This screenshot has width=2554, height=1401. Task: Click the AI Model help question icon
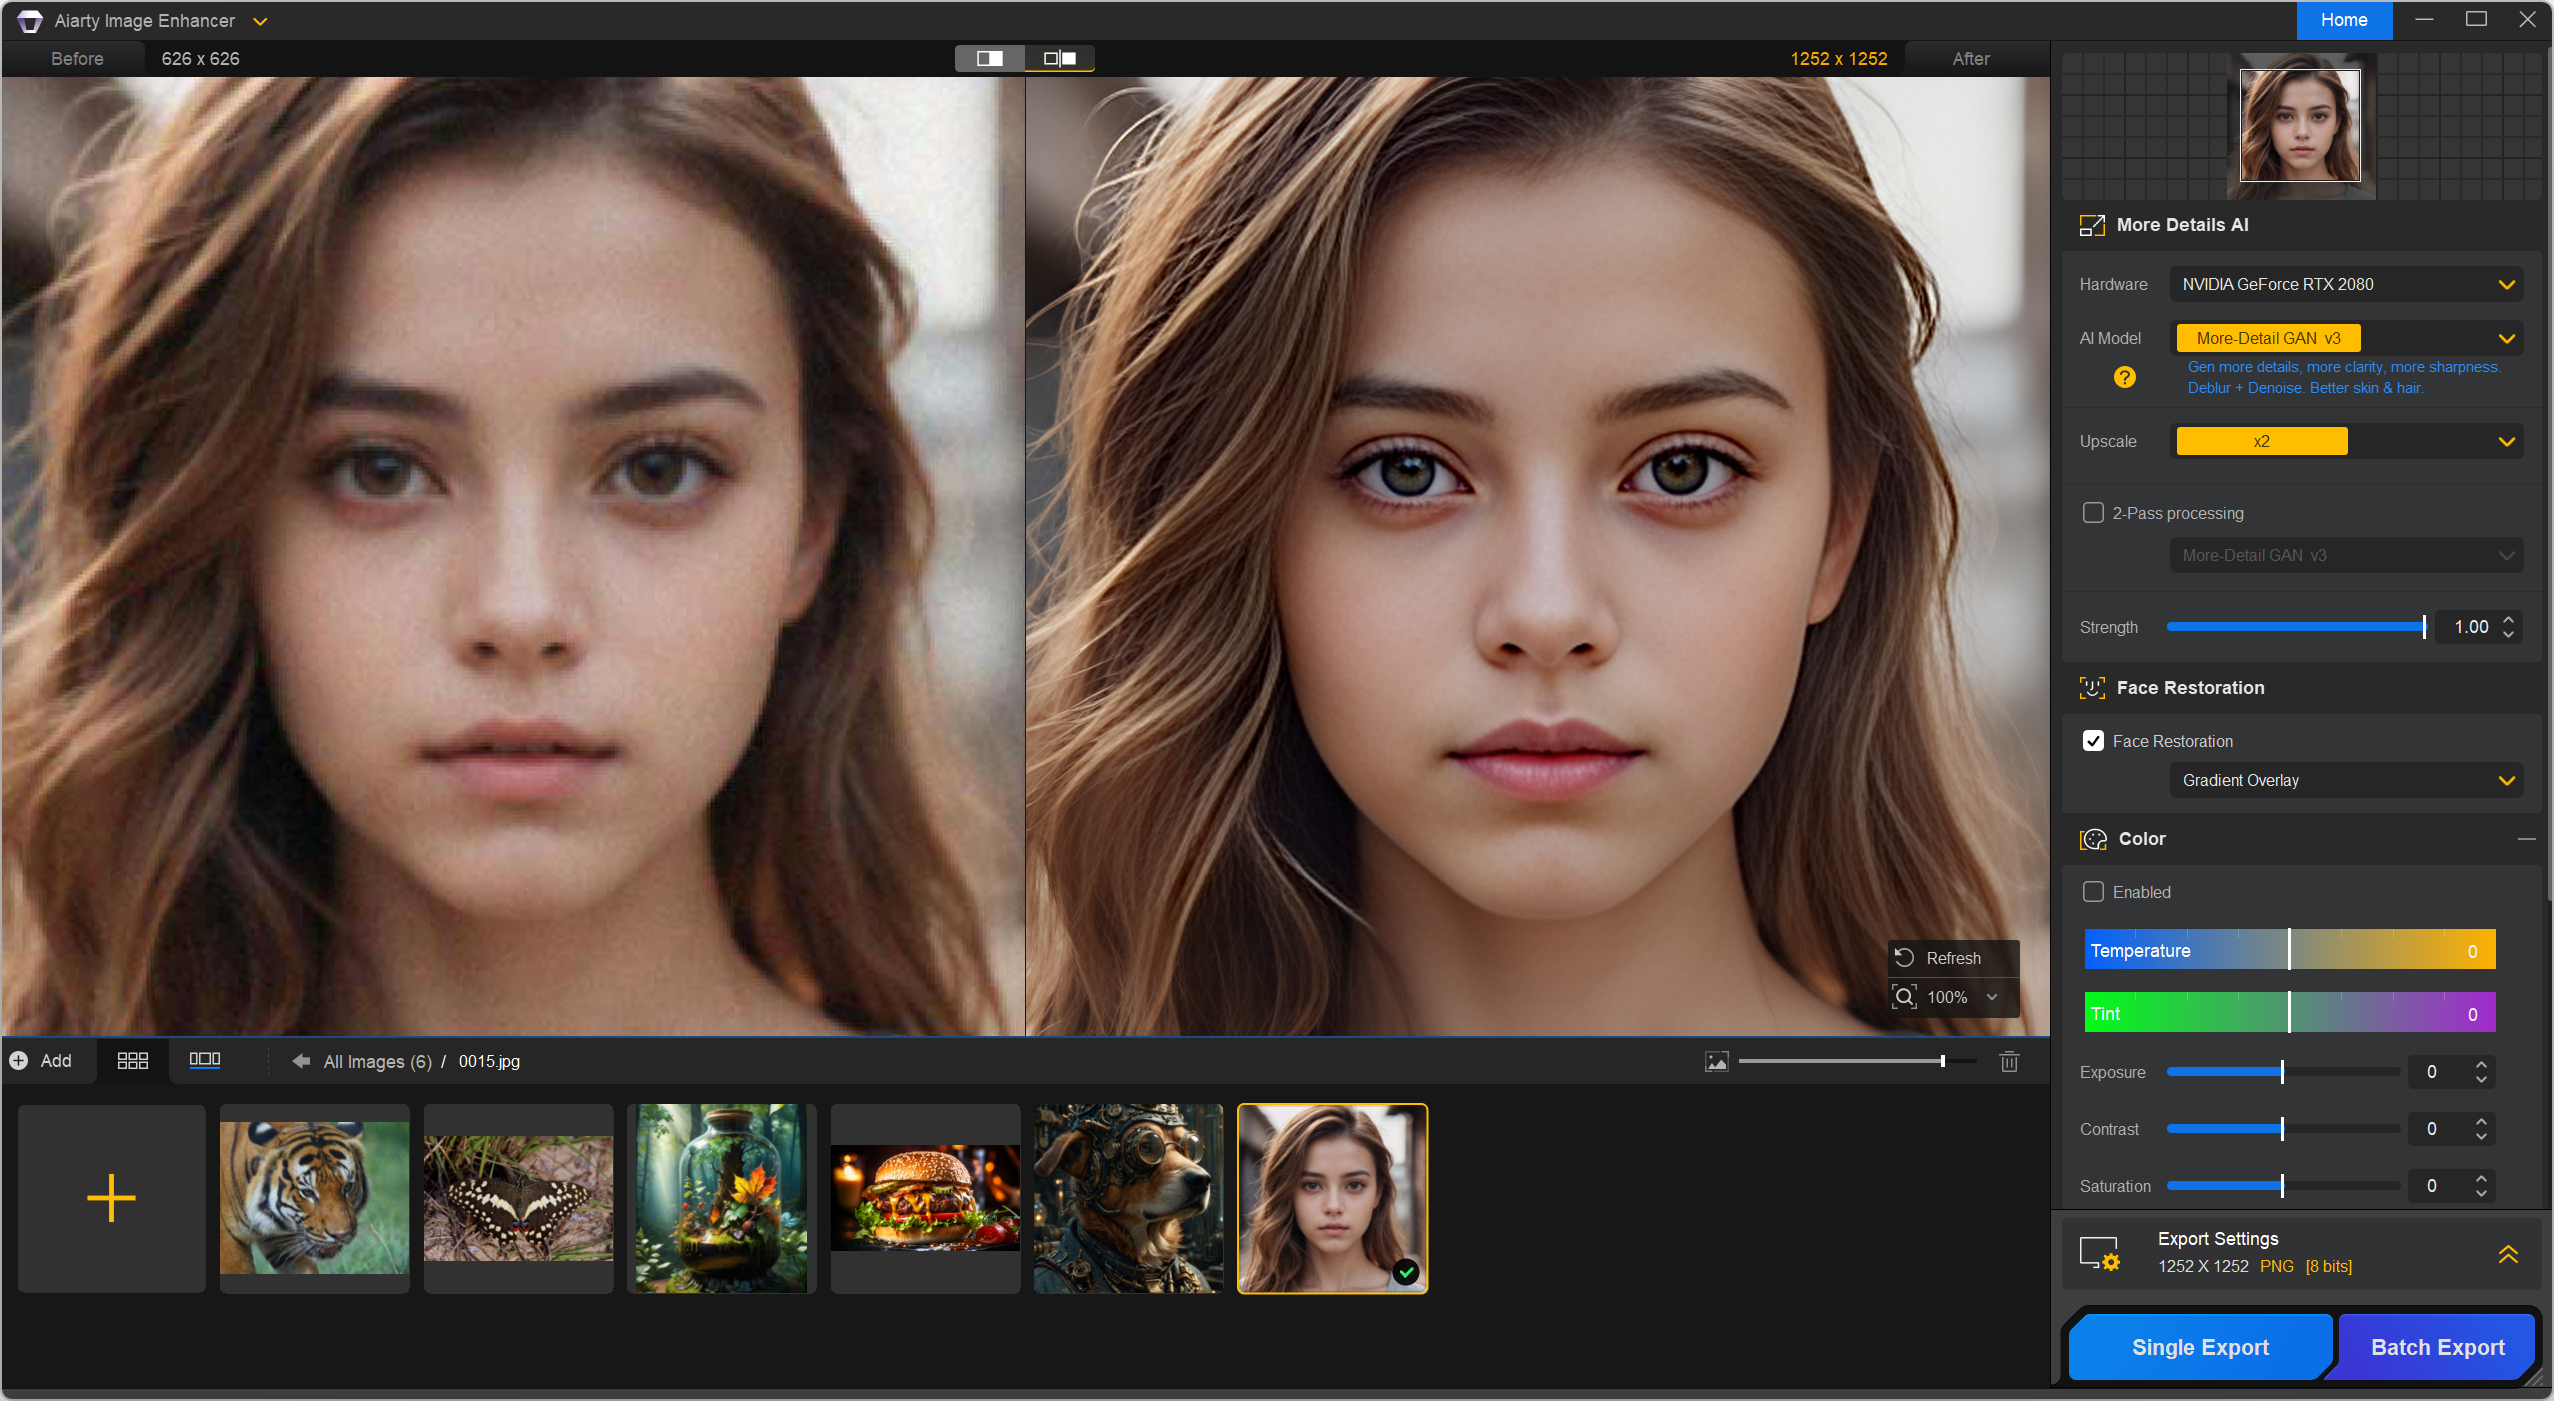click(2124, 377)
